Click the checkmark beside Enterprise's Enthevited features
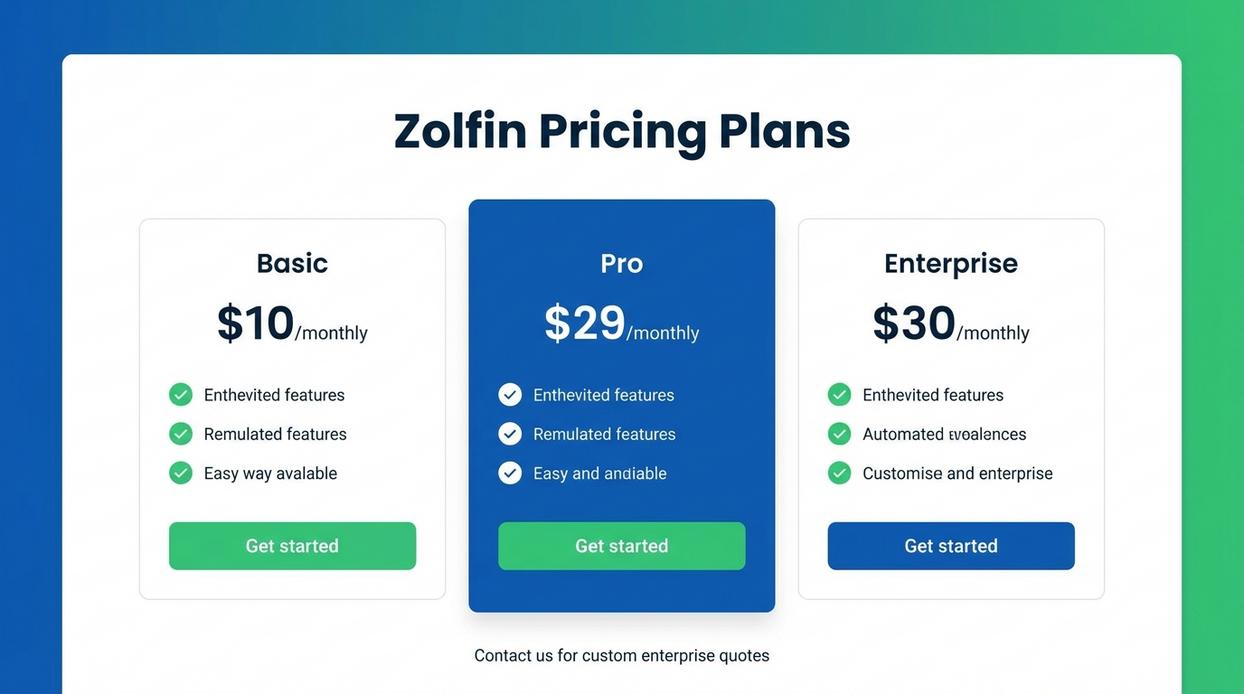Image resolution: width=1244 pixels, height=694 pixels. [x=839, y=394]
